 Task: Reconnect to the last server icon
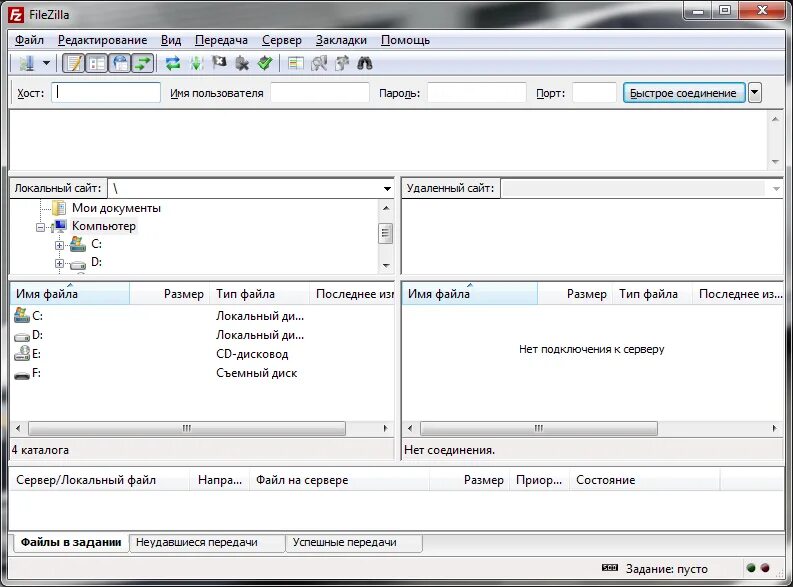(x=265, y=63)
